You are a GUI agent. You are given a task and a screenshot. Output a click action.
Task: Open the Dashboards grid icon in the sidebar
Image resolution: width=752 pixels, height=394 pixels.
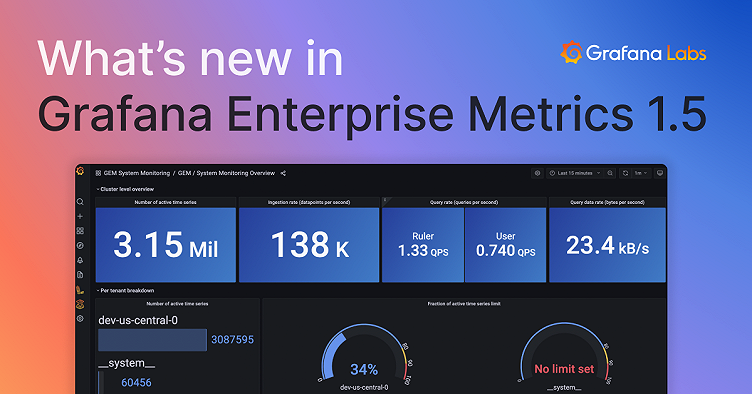coord(80,231)
